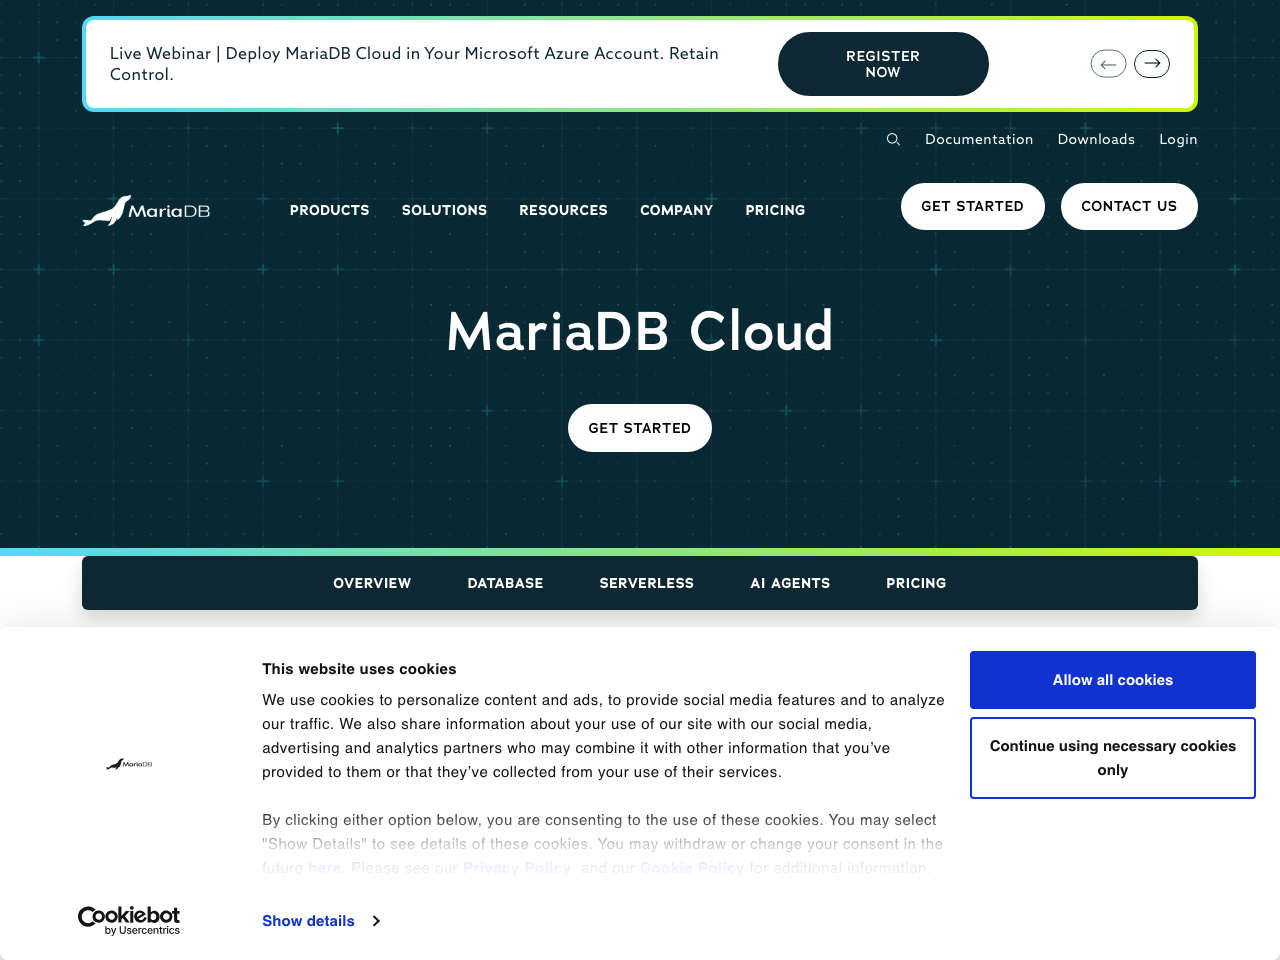Open the Privacy Policy link
This screenshot has width=1280, height=960.
[x=516, y=868]
